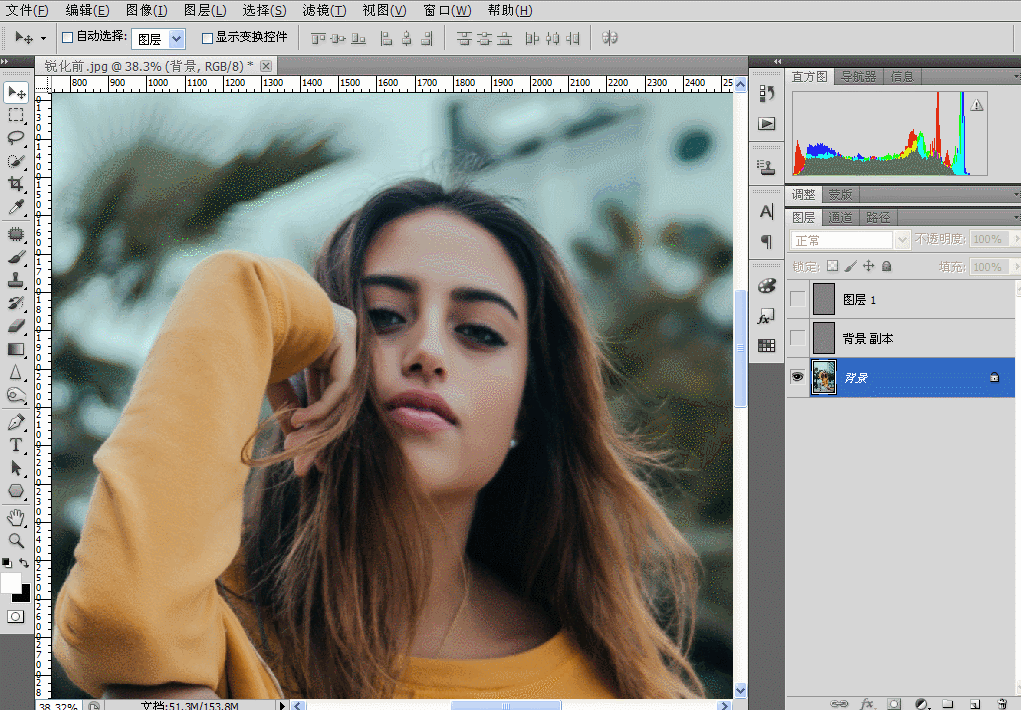
Task: Hide the 背景 layer eye icon
Action: [797, 377]
